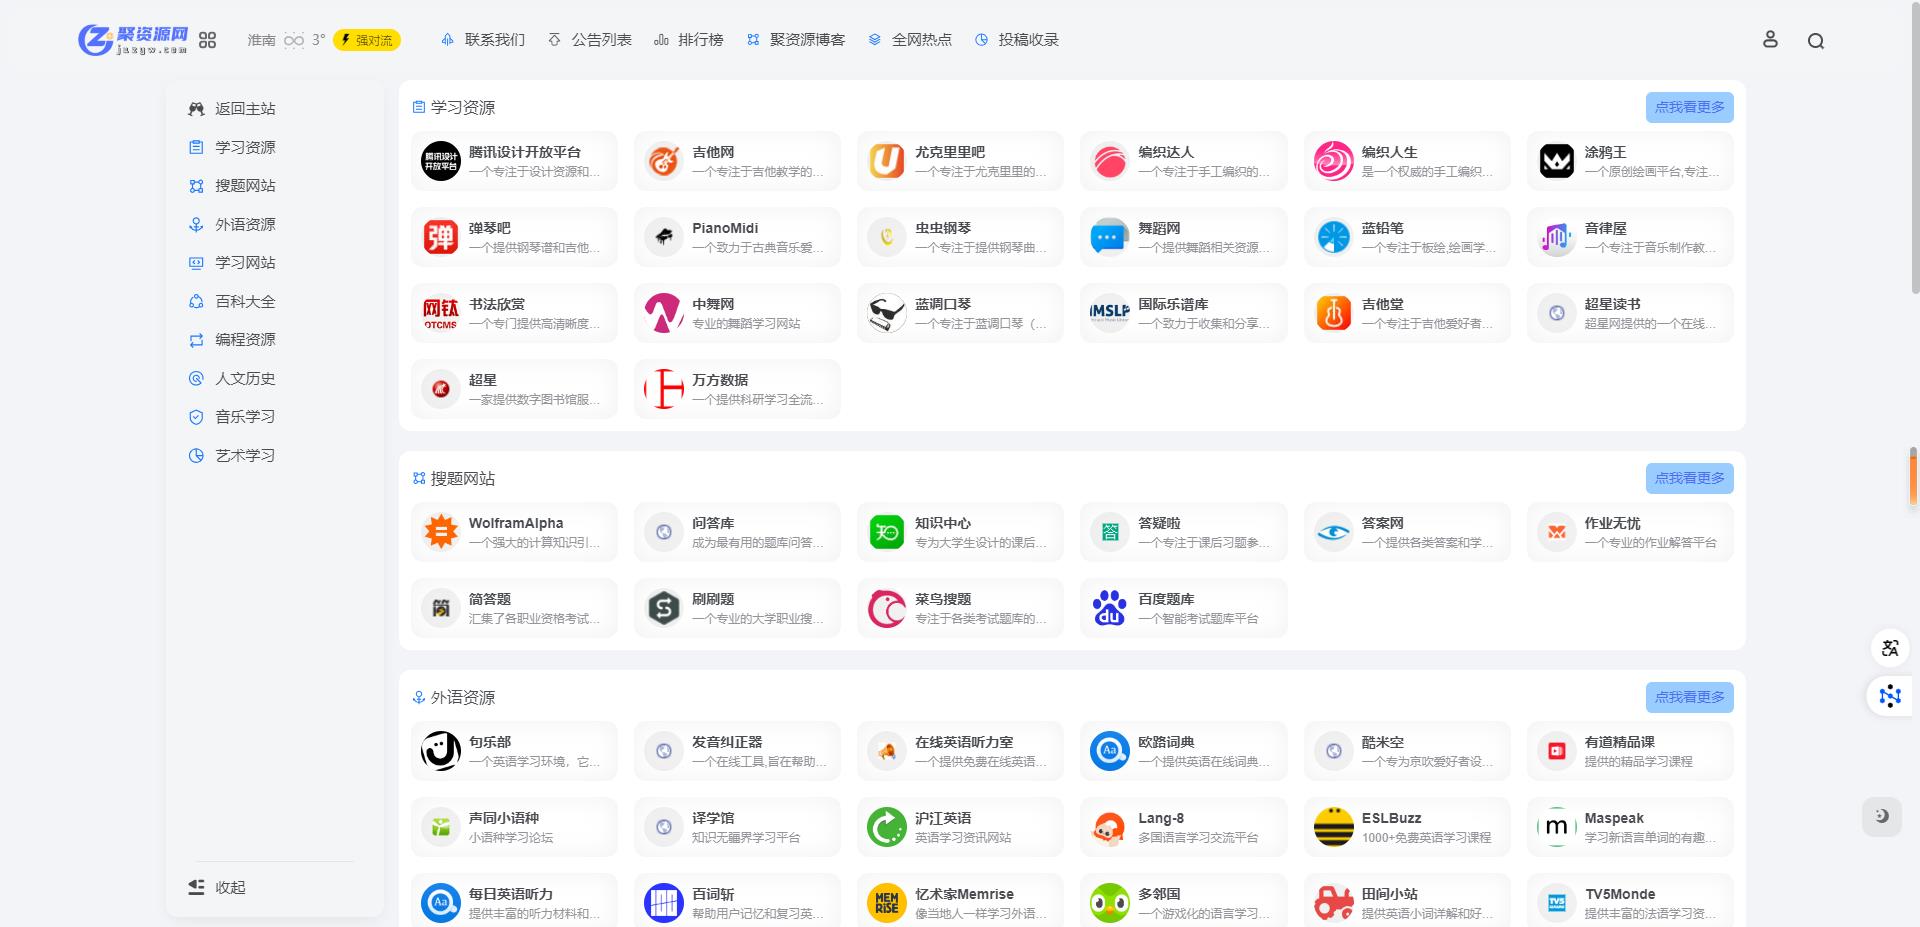Viewport: 1920px width, 927px height.
Task: Open the 联系我们 menu item
Action: (483, 40)
